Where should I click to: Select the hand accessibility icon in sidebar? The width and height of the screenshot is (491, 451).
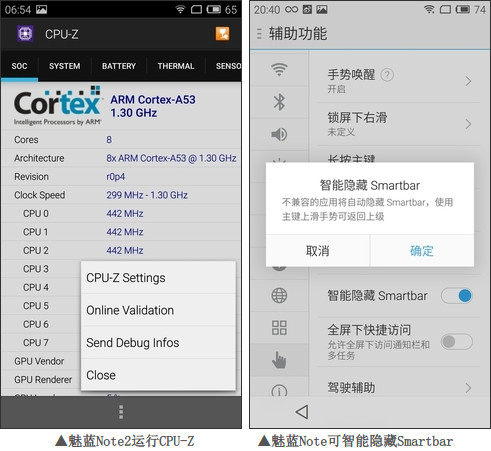click(x=279, y=360)
